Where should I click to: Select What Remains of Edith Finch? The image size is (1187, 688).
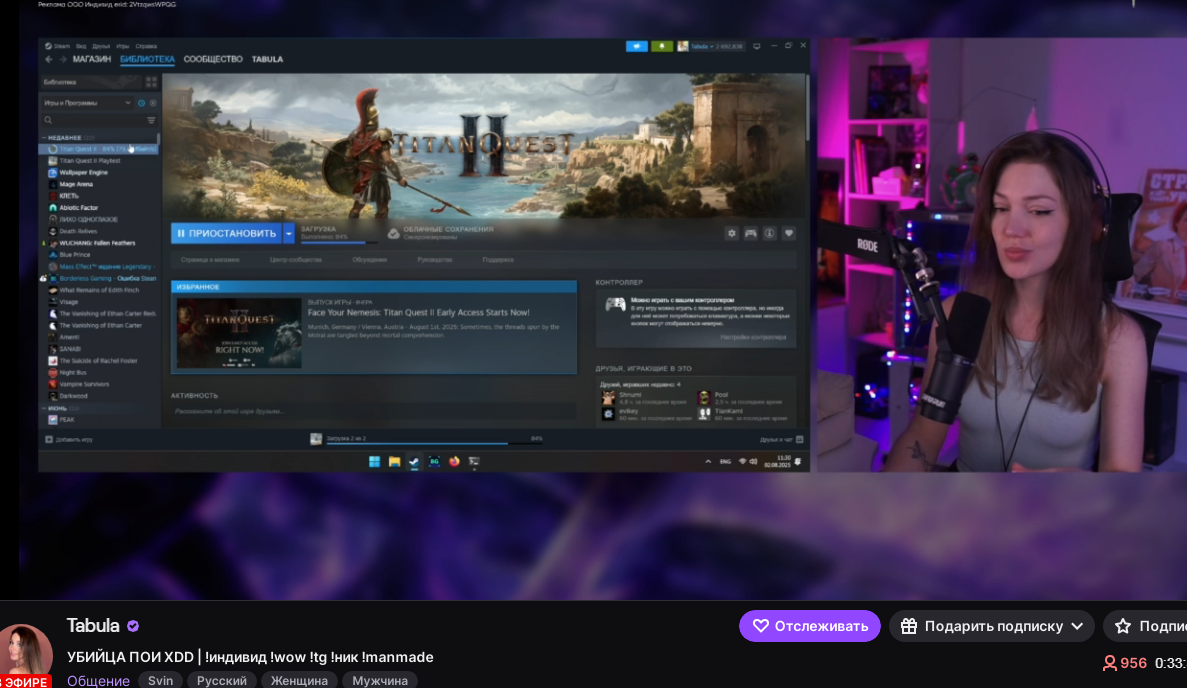[x=98, y=290]
